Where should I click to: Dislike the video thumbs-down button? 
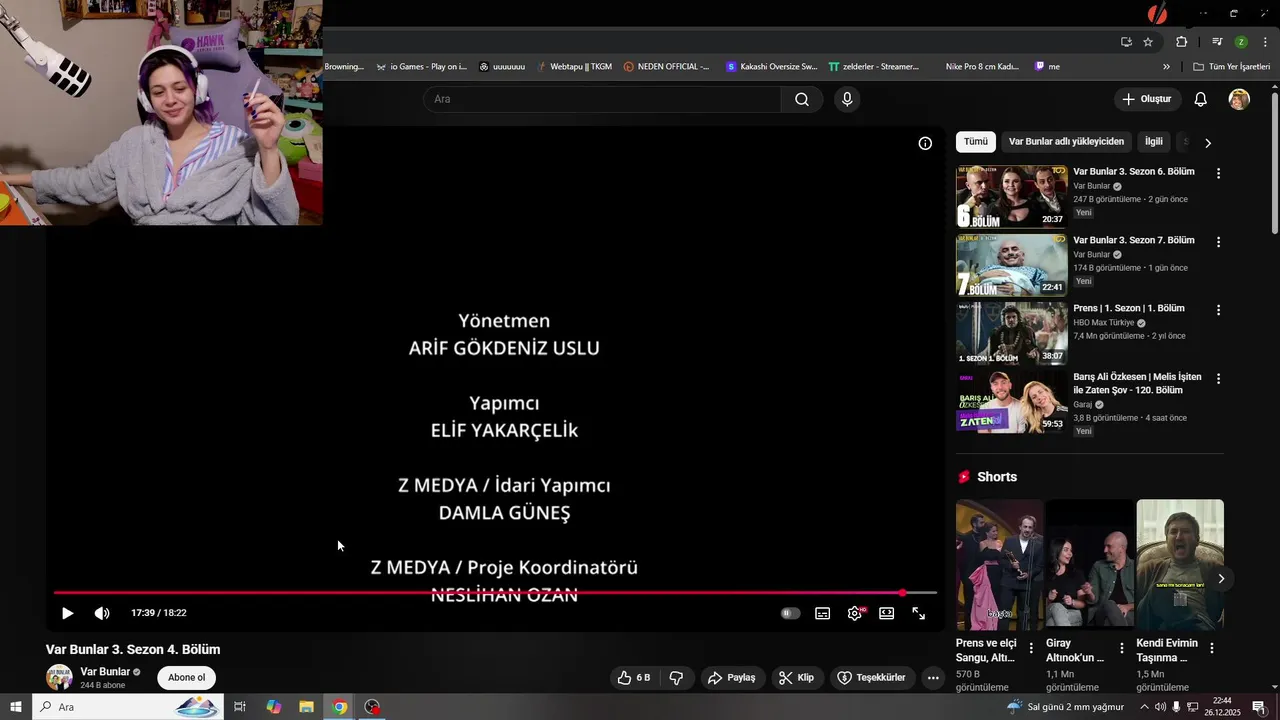[x=676, y=678]
